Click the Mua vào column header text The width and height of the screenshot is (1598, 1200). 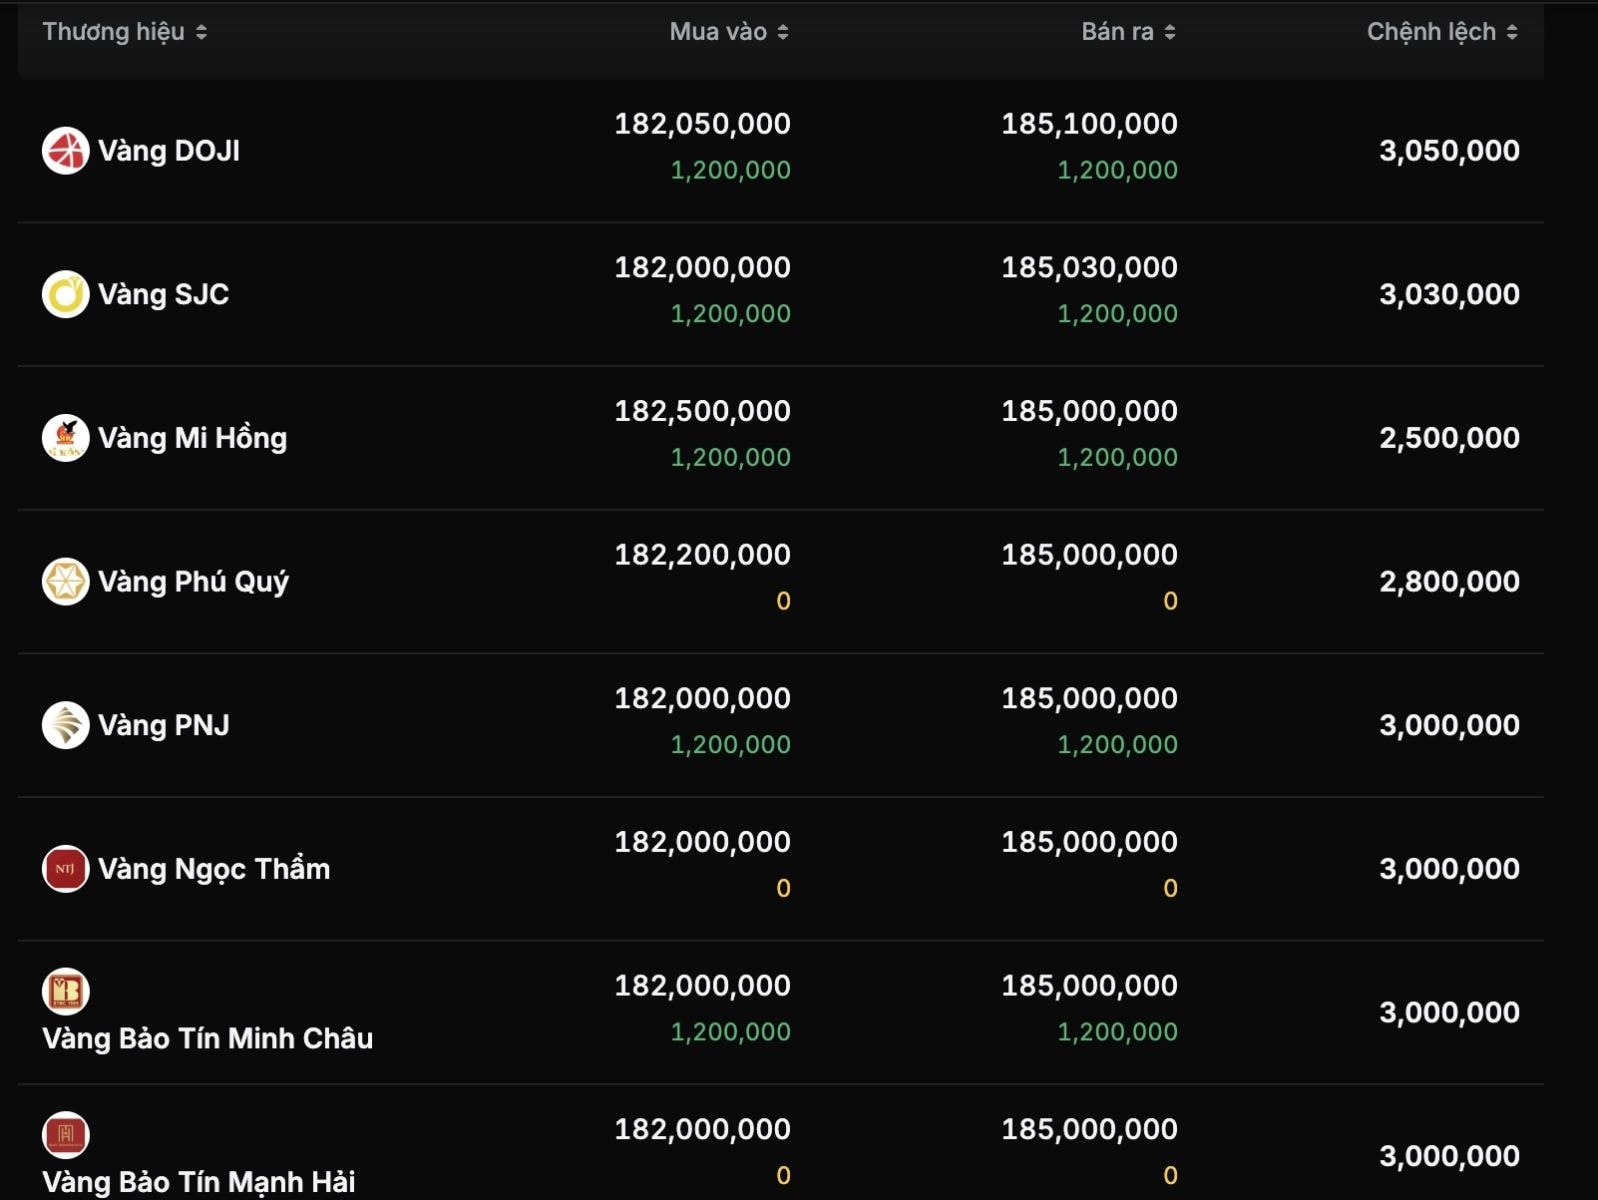717,32
